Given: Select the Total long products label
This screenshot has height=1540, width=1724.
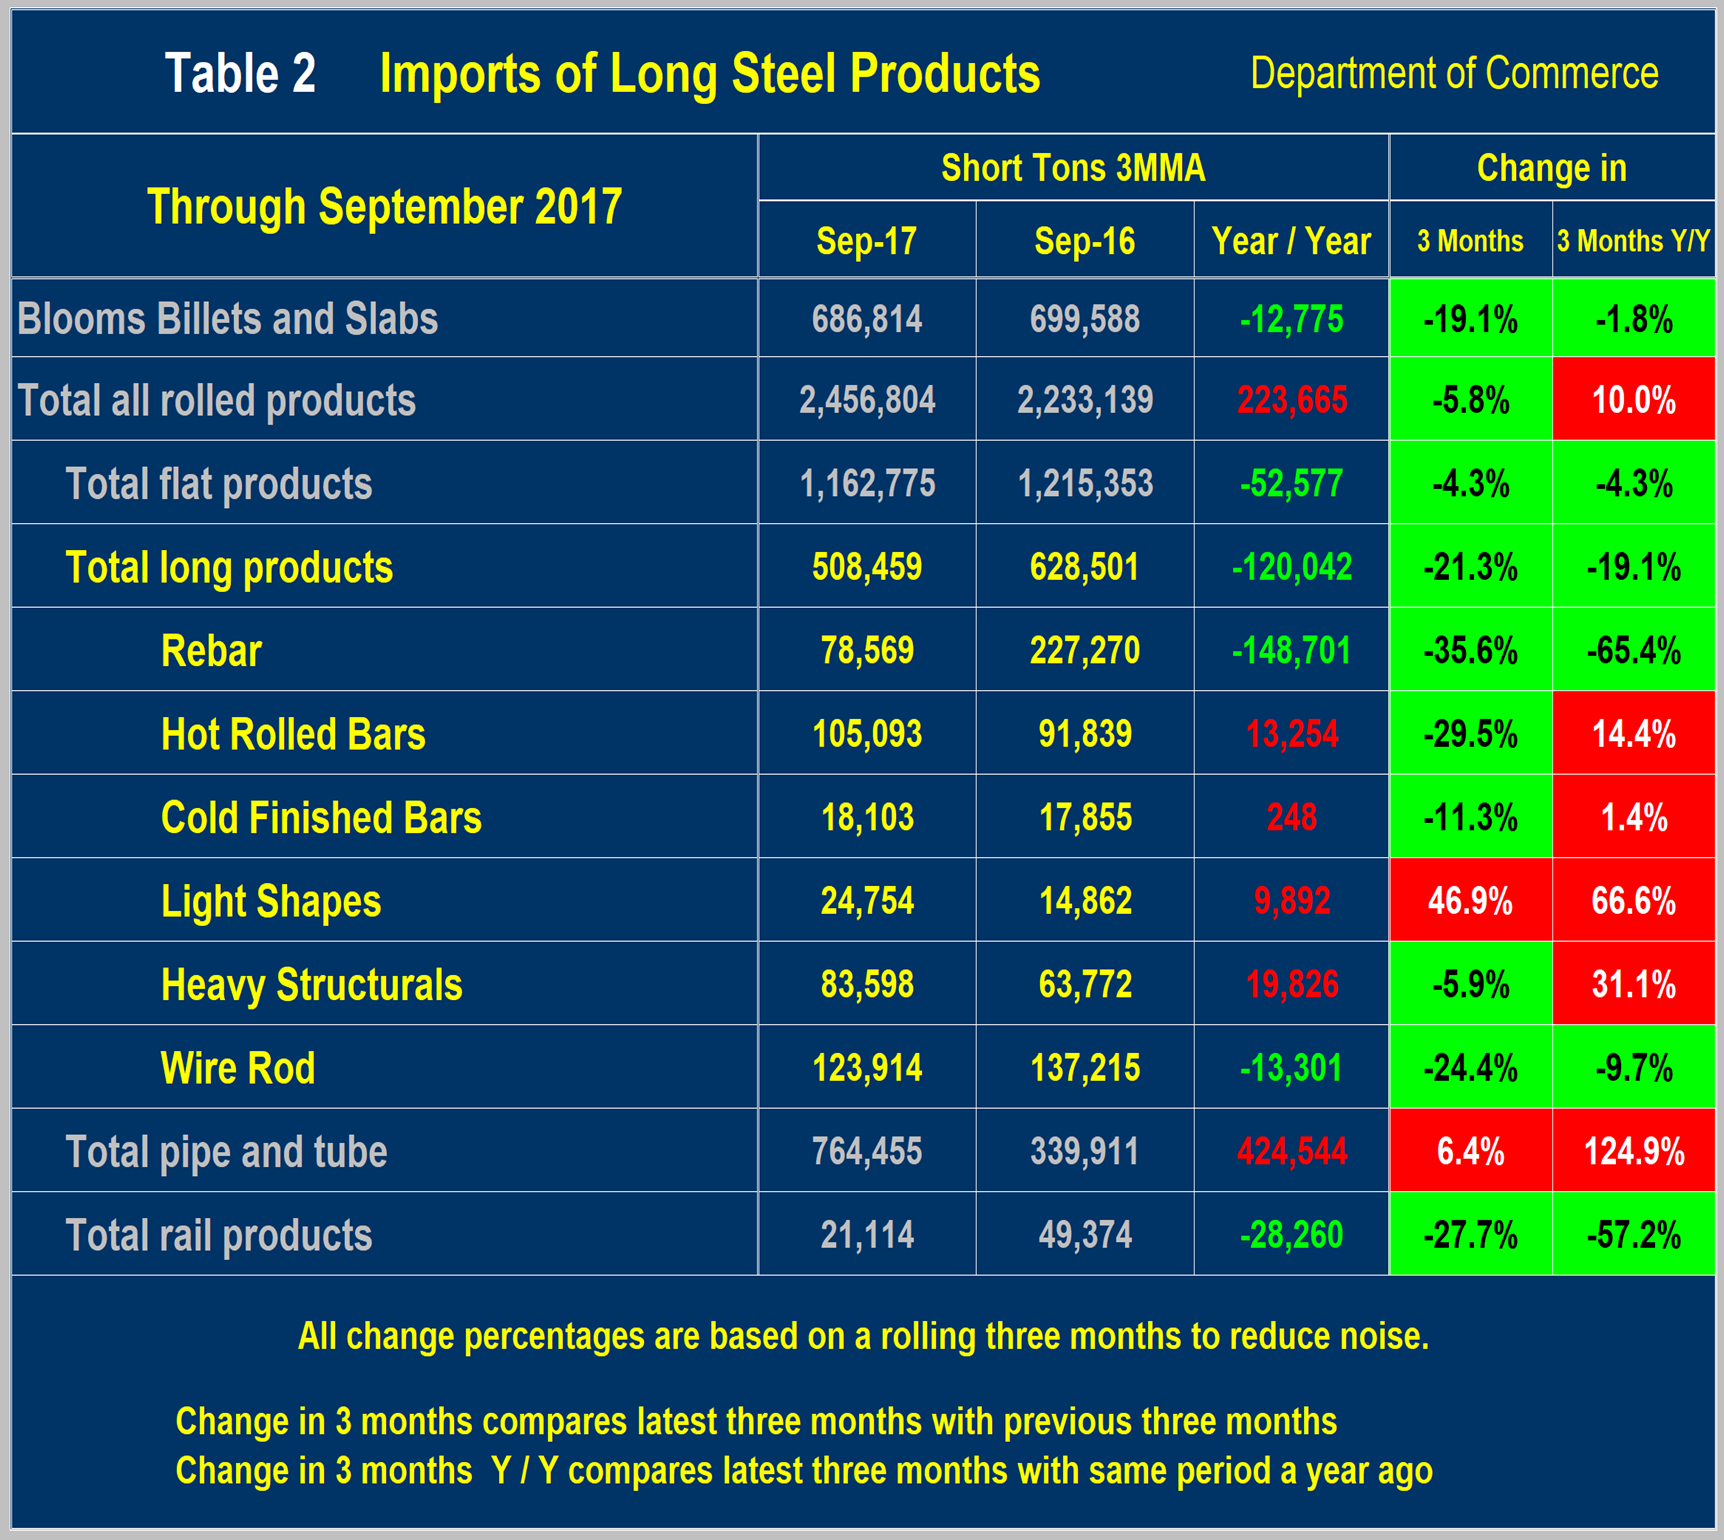Looking at the screenshot, I should point(229,567).
